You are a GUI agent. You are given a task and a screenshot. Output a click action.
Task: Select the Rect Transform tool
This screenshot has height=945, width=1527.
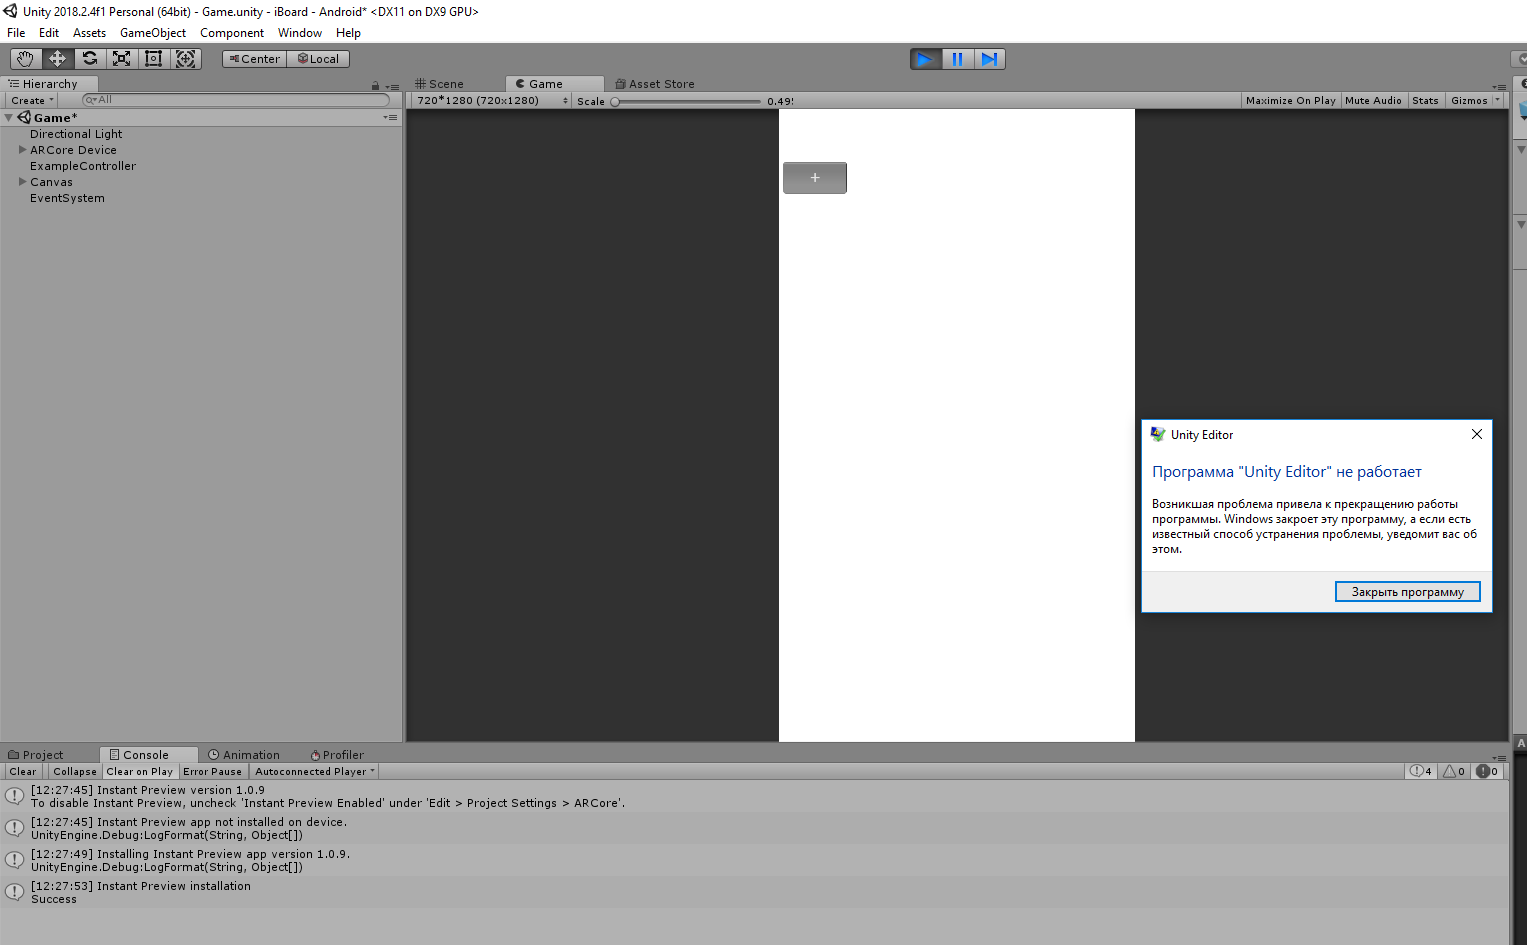pos(153,58)
